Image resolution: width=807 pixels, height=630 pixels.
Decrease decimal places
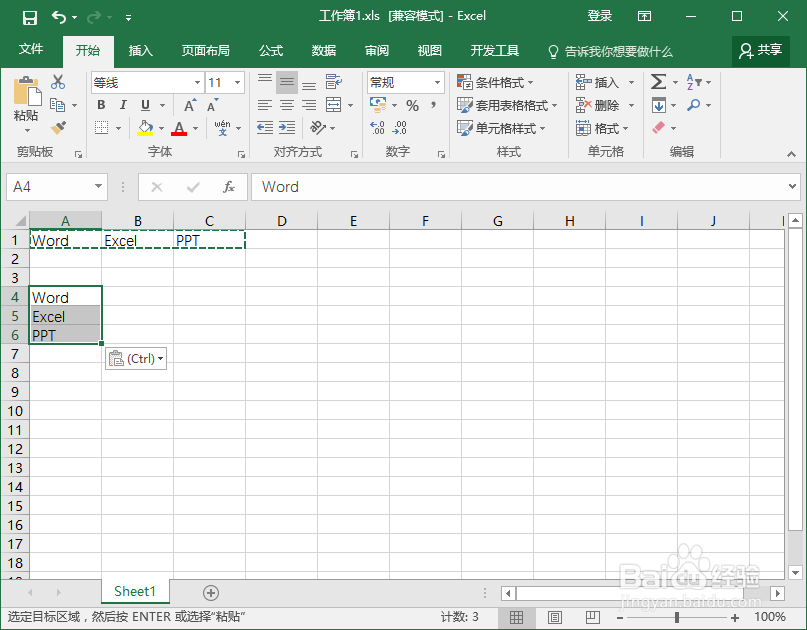click(400, 128)
